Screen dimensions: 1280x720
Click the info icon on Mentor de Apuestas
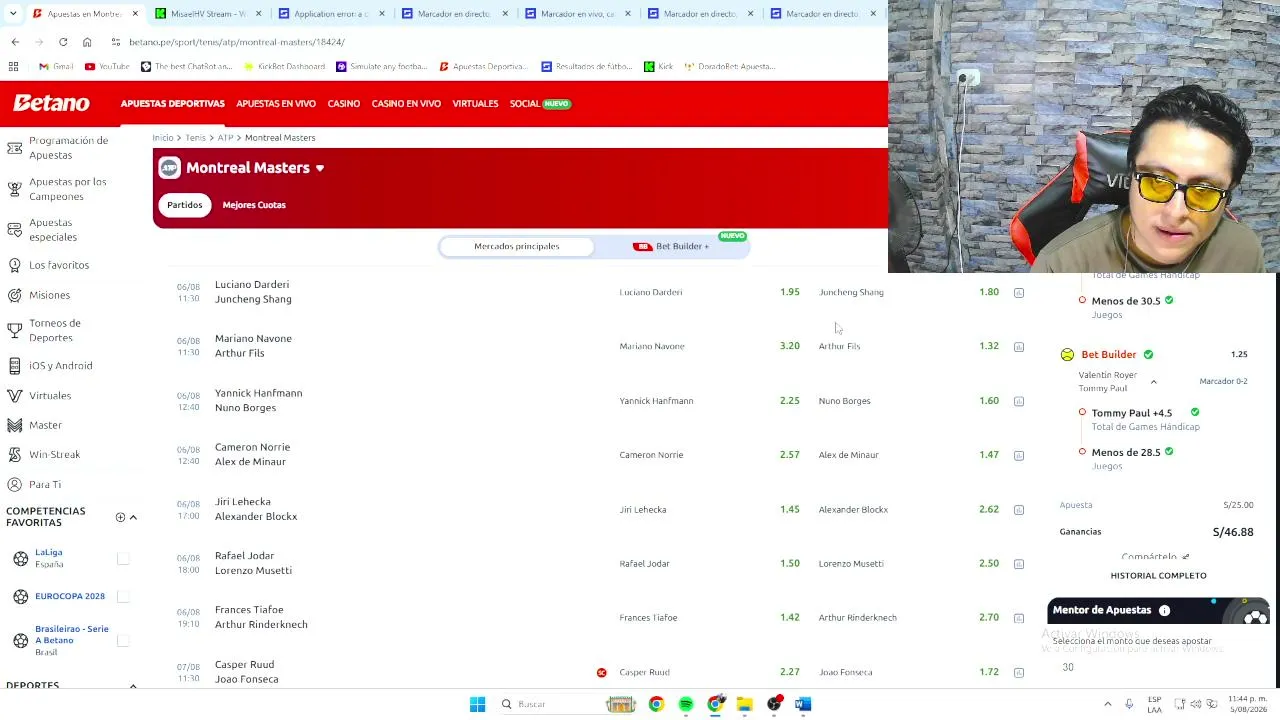pos(1164,610)
